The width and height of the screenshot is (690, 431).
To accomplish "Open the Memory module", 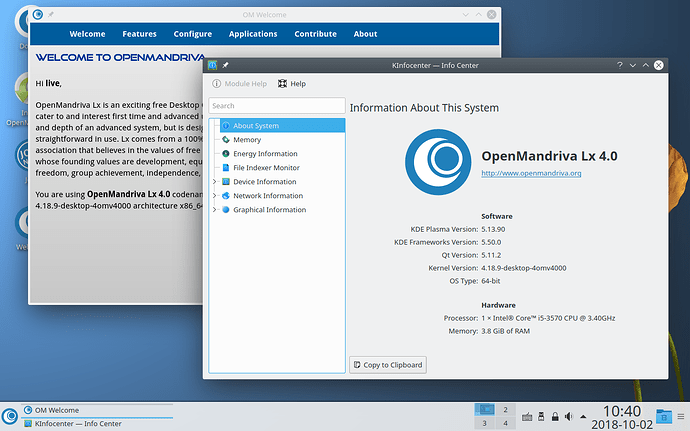I will (x=247, y=140).
